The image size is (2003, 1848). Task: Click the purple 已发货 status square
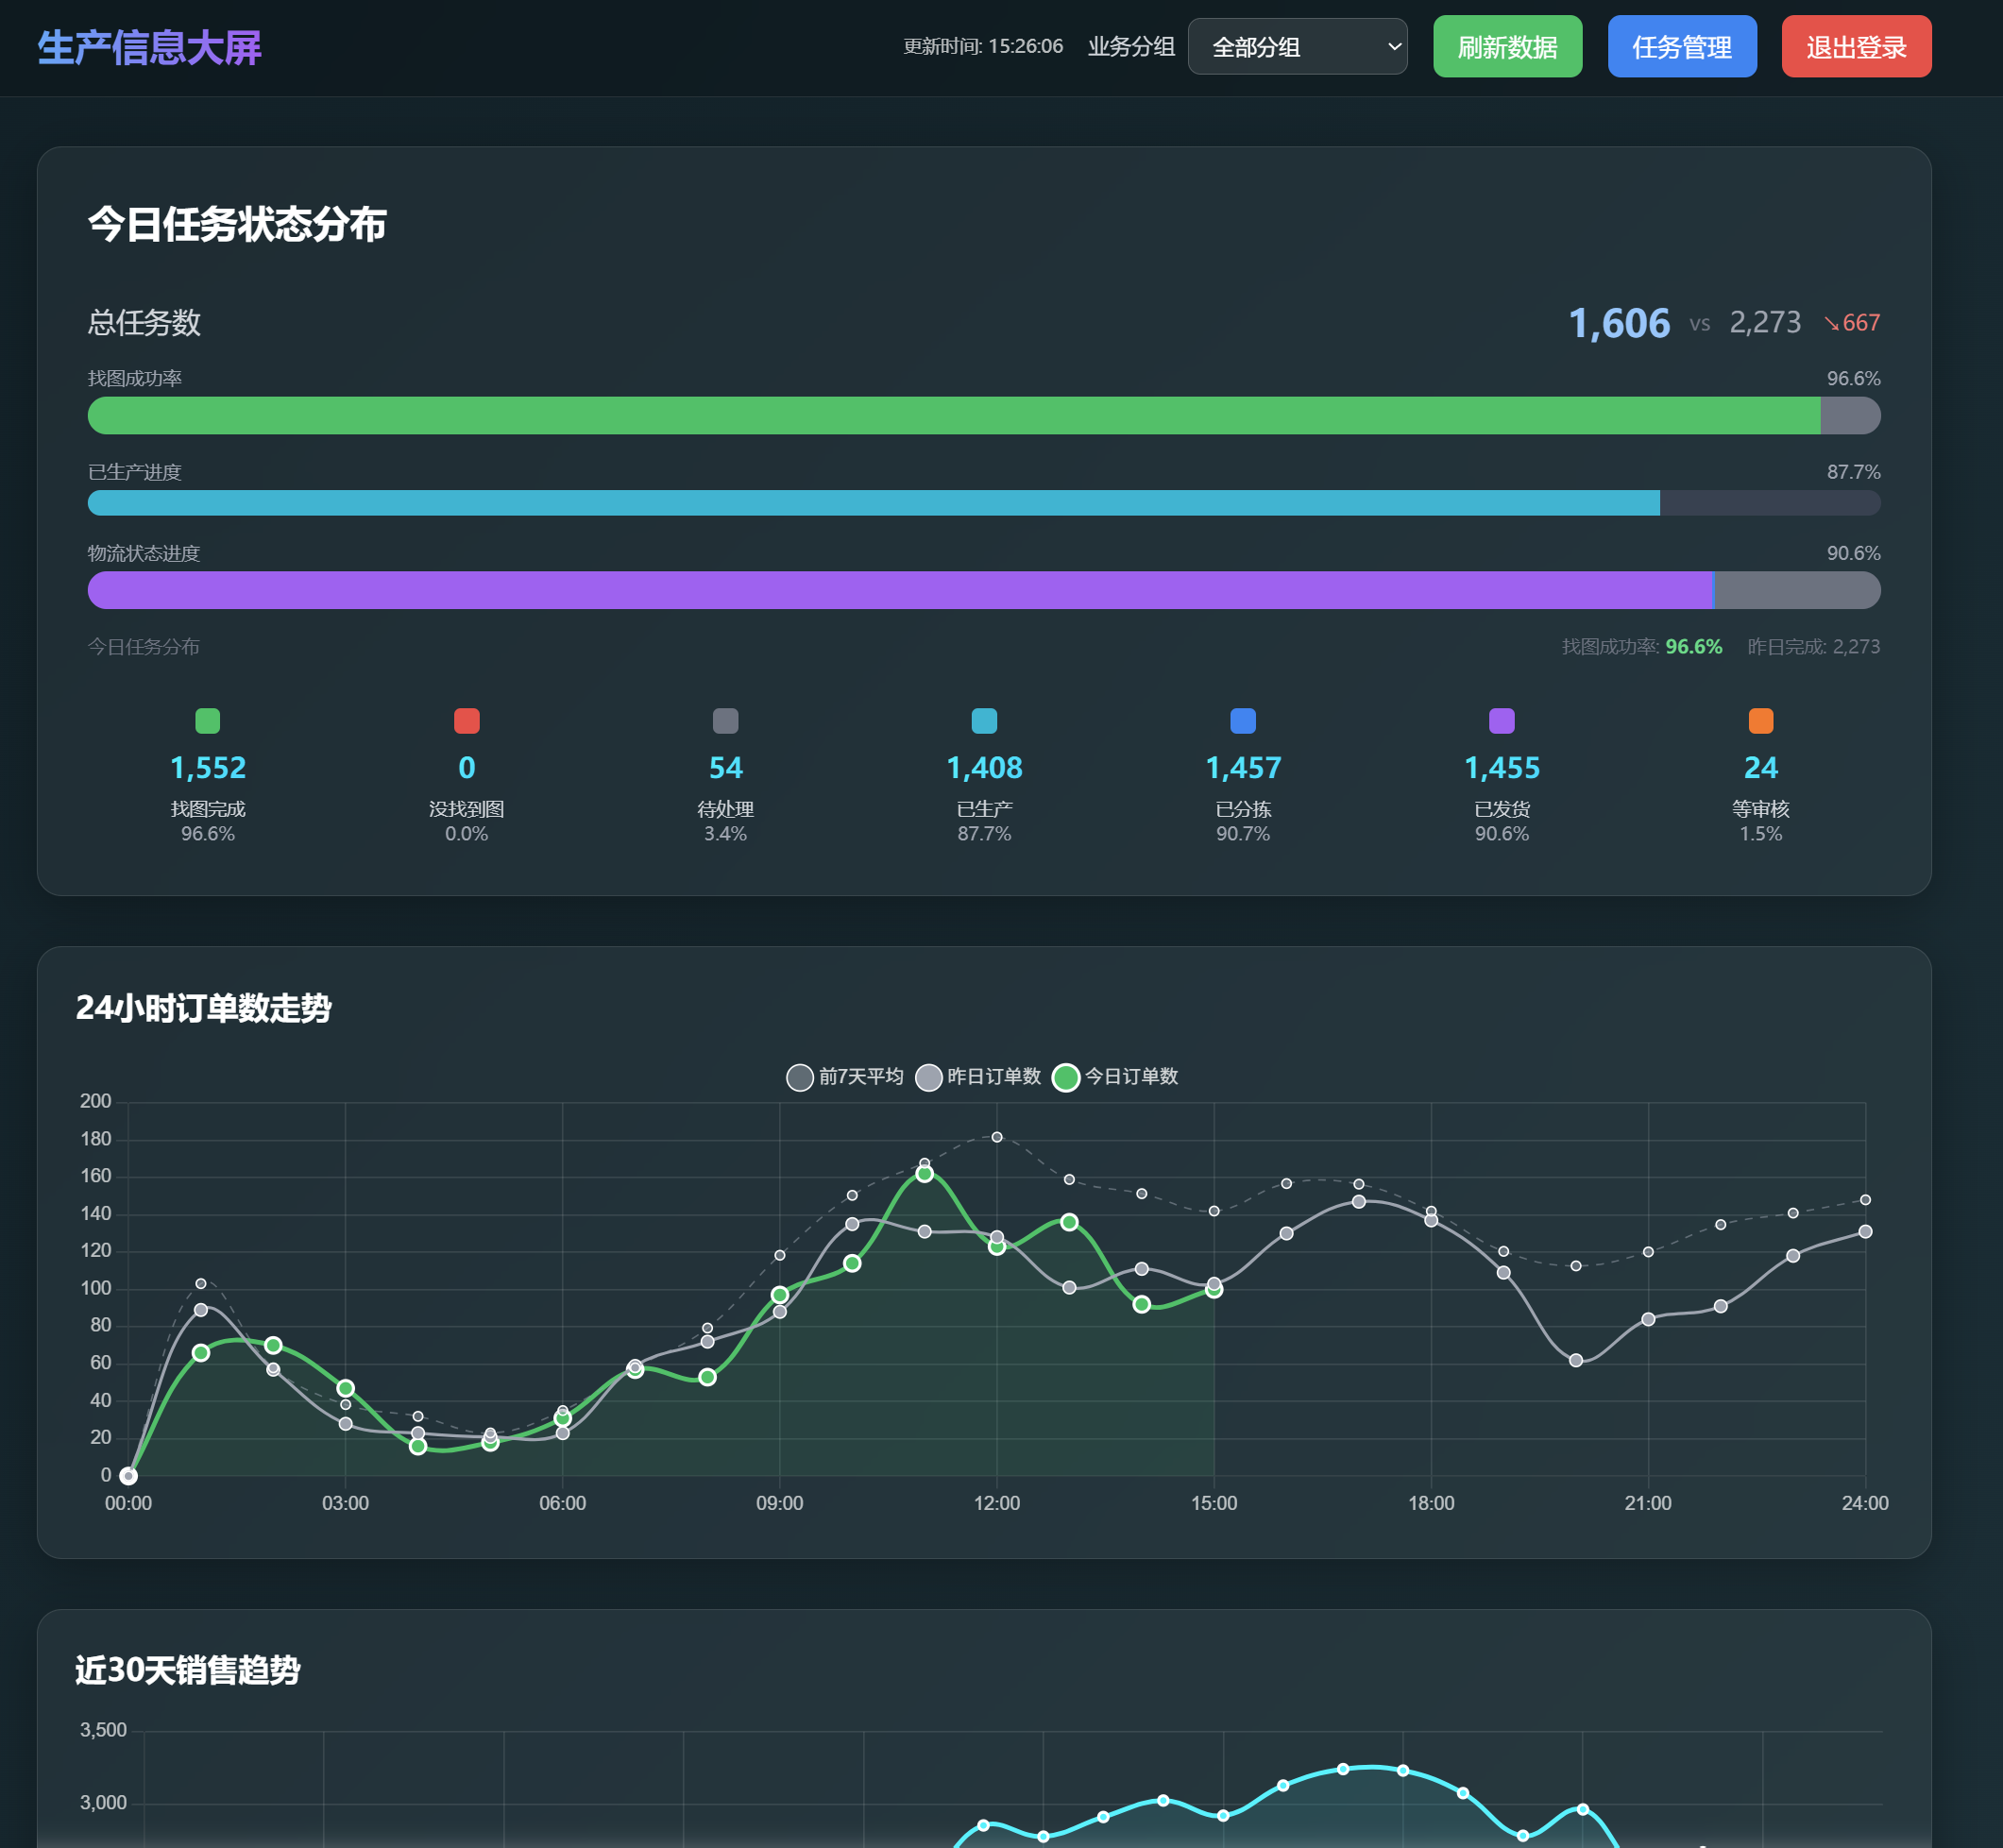1502,721
